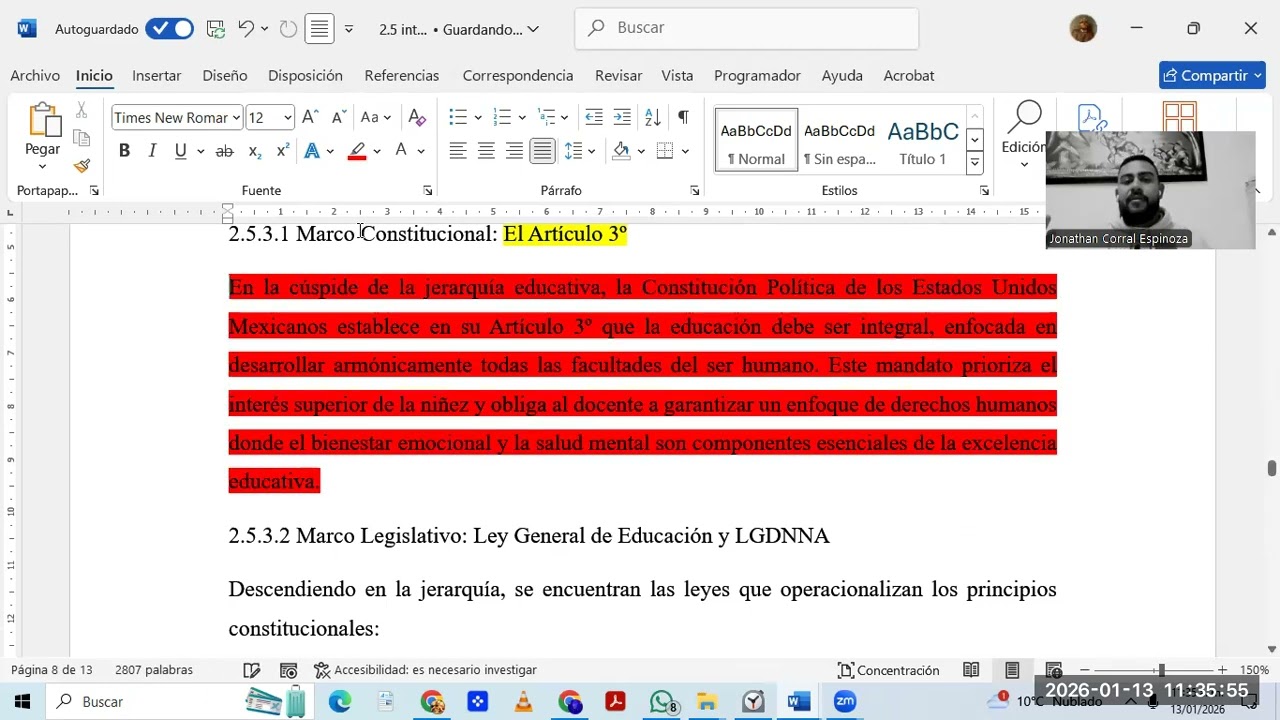Switch to Read mode view
This screenshot has width=1280, height=720.
[971, 670]
